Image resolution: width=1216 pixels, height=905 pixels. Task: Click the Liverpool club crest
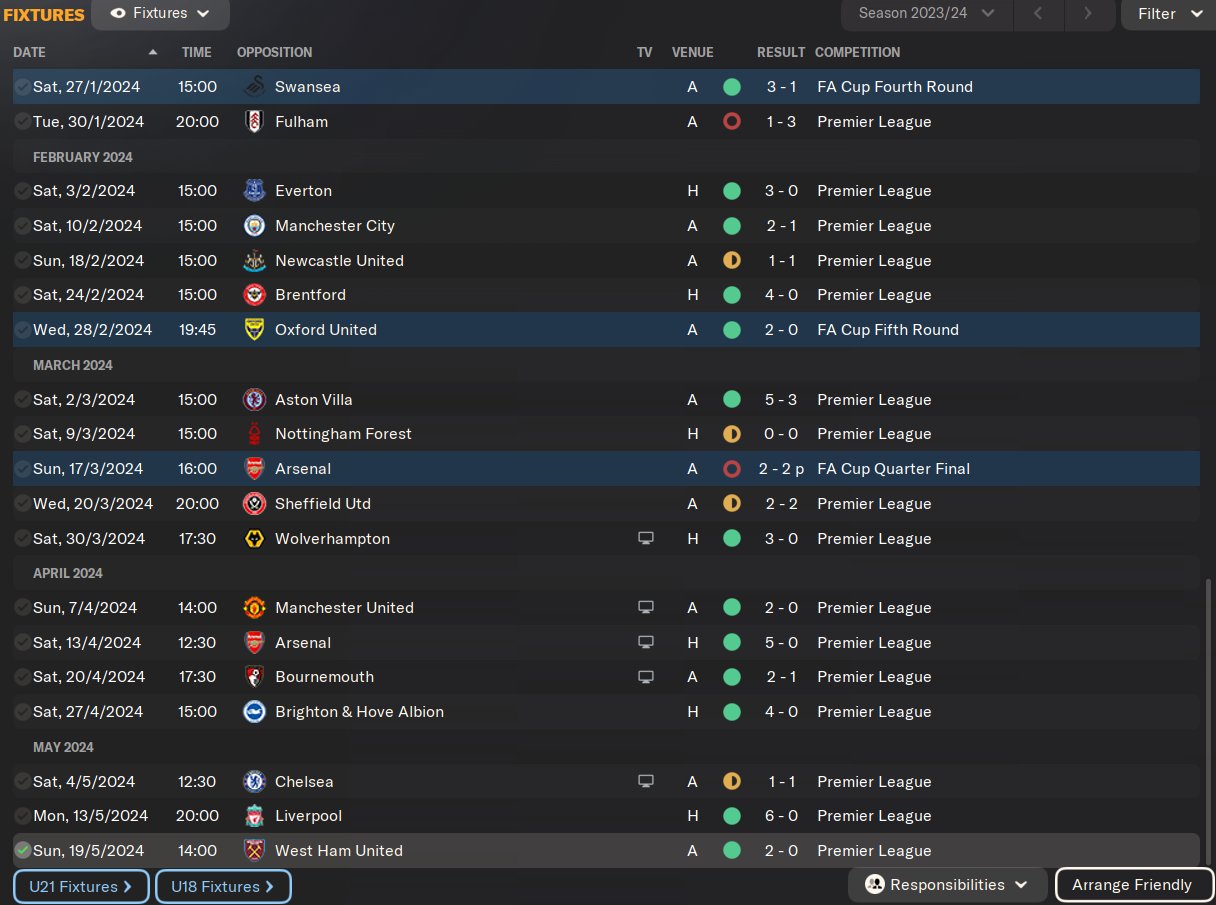point(255,816)
